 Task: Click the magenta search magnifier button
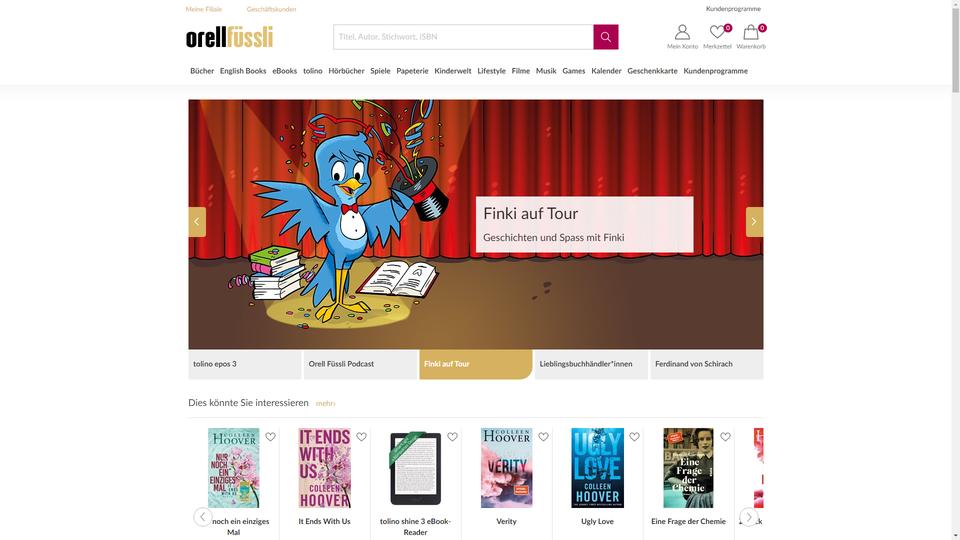[606, 37]
